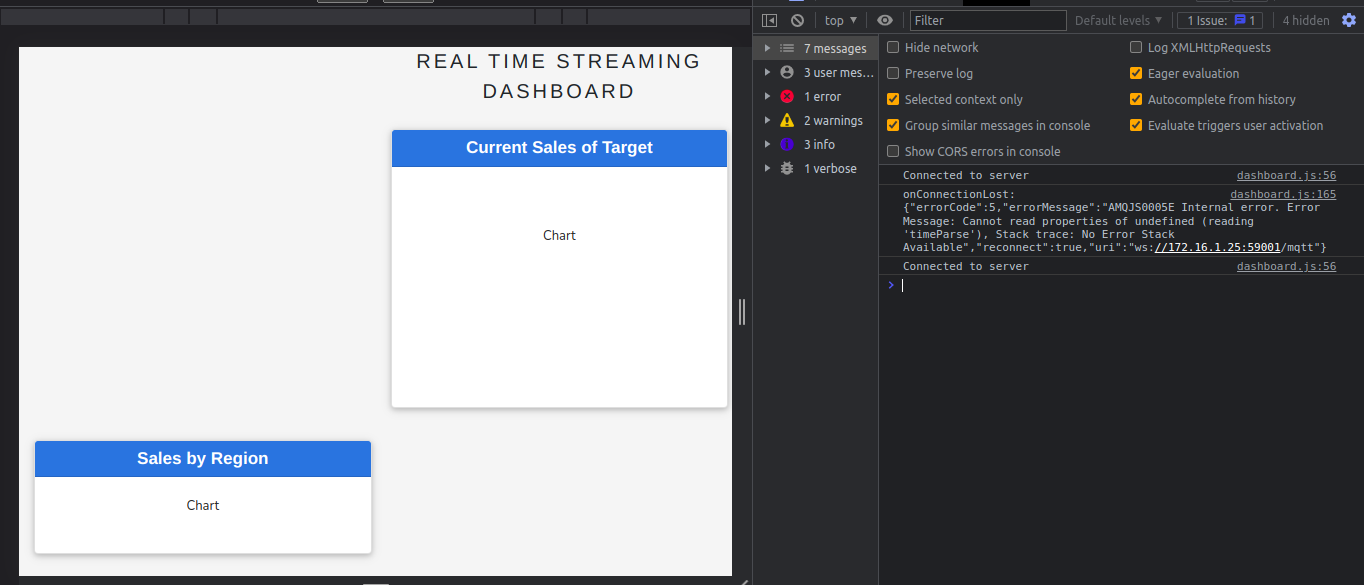This screenshot has width=1364, height=585.
Task: Uncheck Evaluate triggers user activation
Action: pyautogui.click(x=1136, y=125)
